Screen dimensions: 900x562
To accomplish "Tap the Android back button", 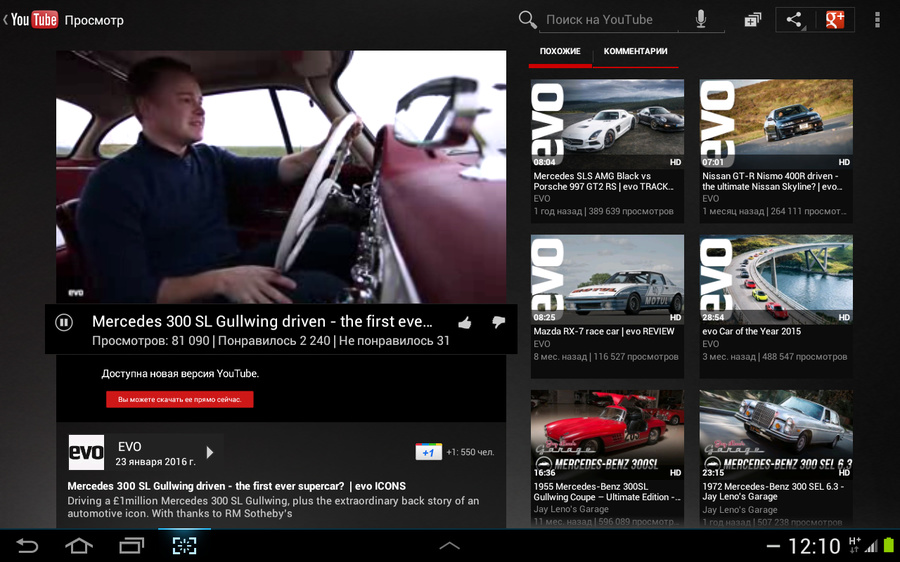I will (x=26, y=545).
